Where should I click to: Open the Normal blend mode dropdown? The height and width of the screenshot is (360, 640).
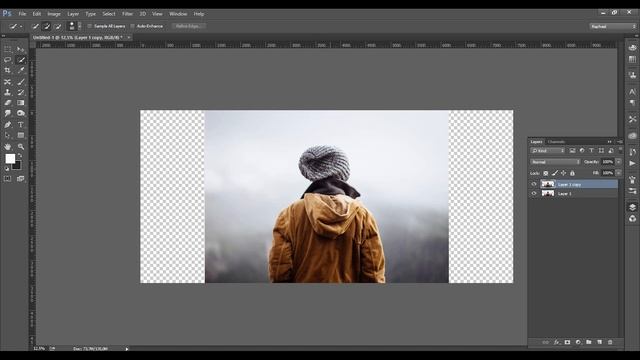coord(555,162)
